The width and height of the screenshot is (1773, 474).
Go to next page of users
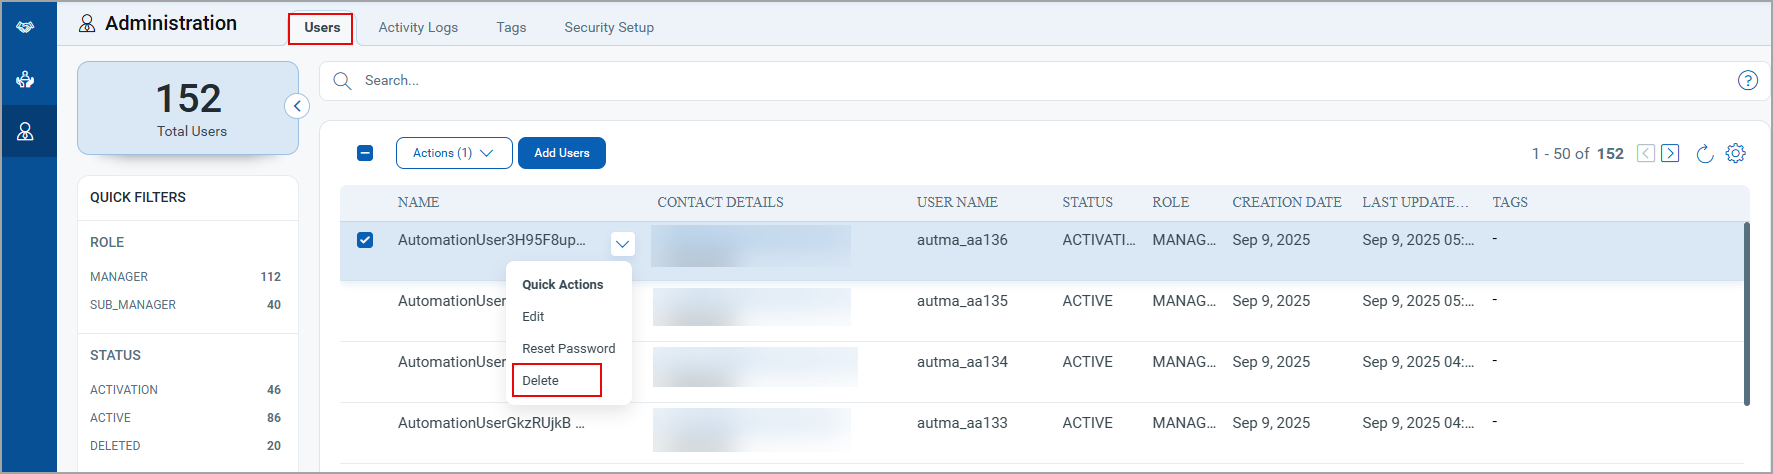[x=1670, y=153]
